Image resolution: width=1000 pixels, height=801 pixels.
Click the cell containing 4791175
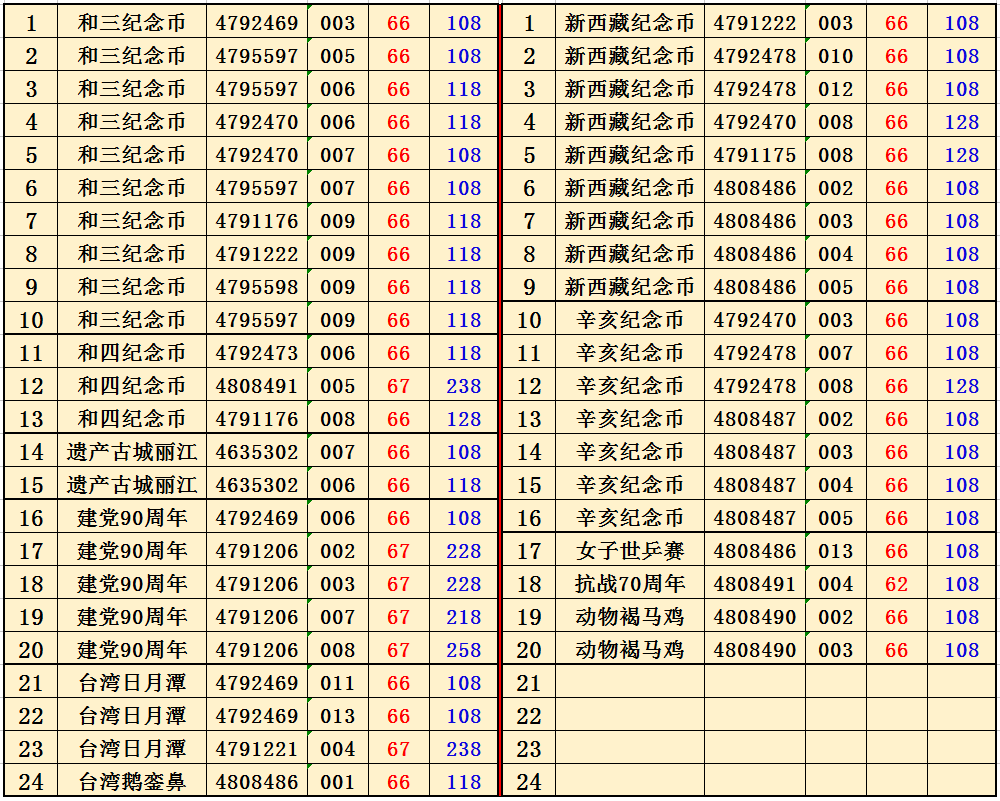tap(755, 155)
